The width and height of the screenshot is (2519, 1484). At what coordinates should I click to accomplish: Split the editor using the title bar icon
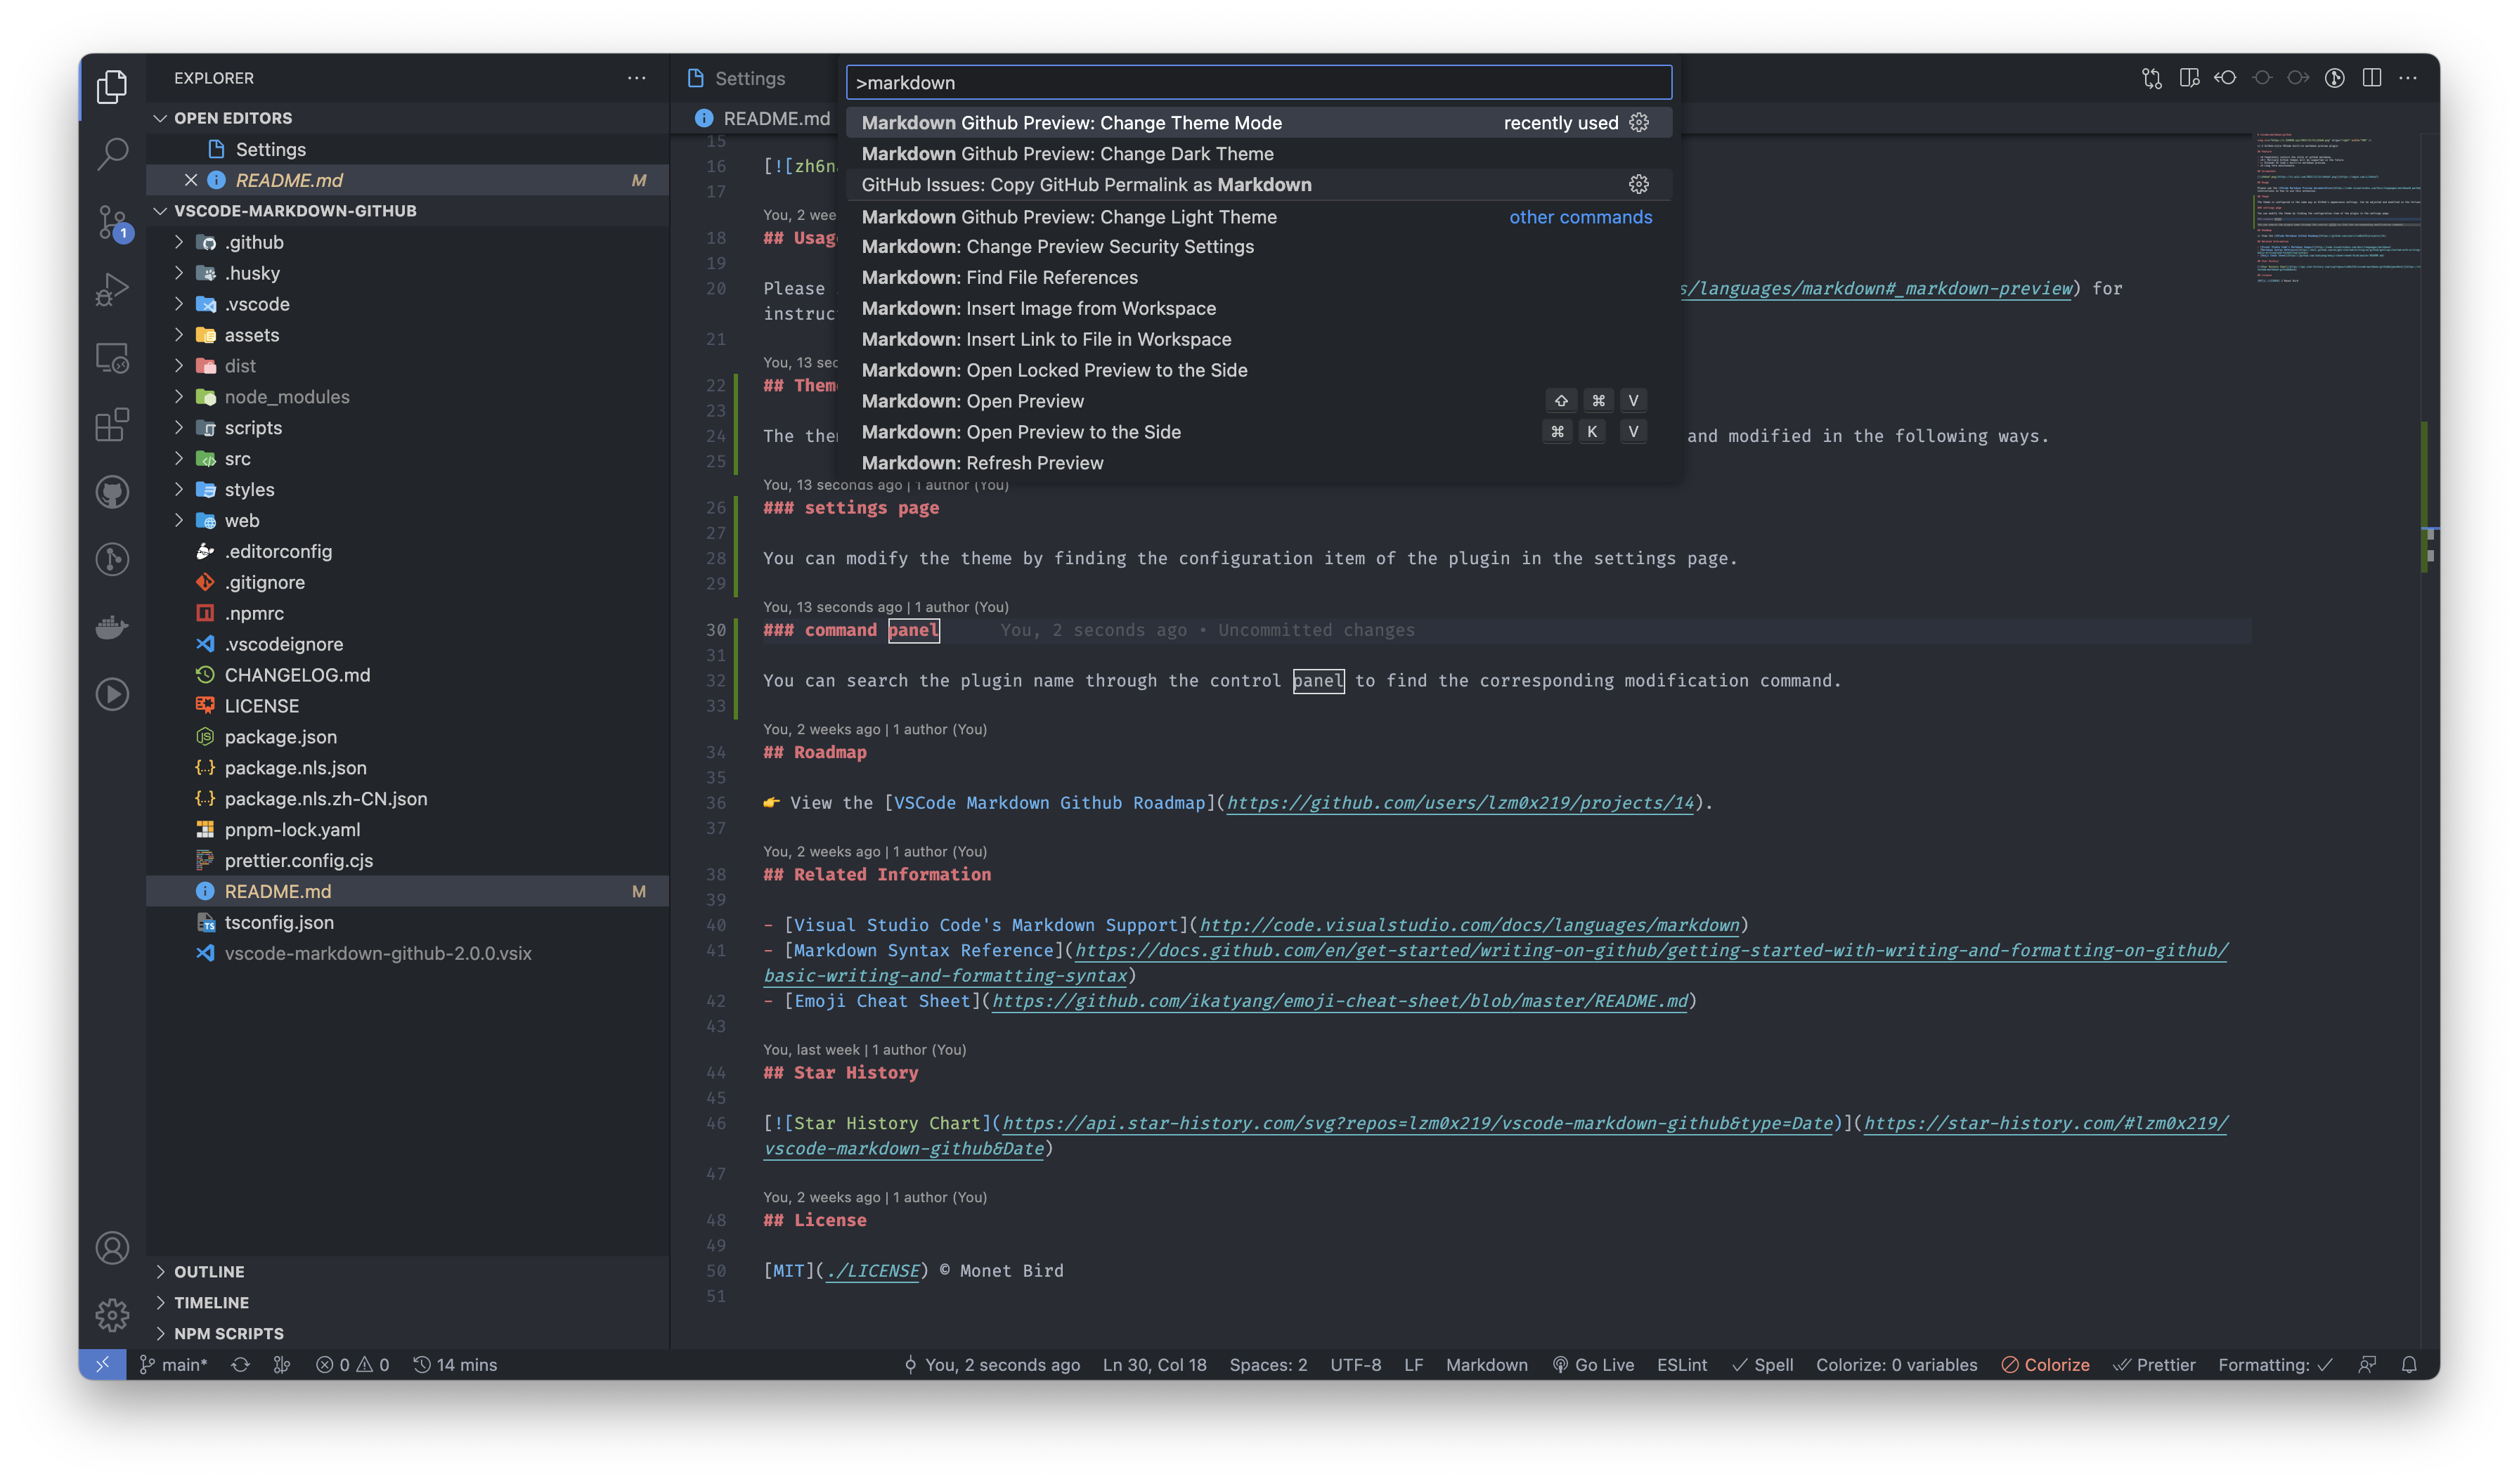point(2372,77)
